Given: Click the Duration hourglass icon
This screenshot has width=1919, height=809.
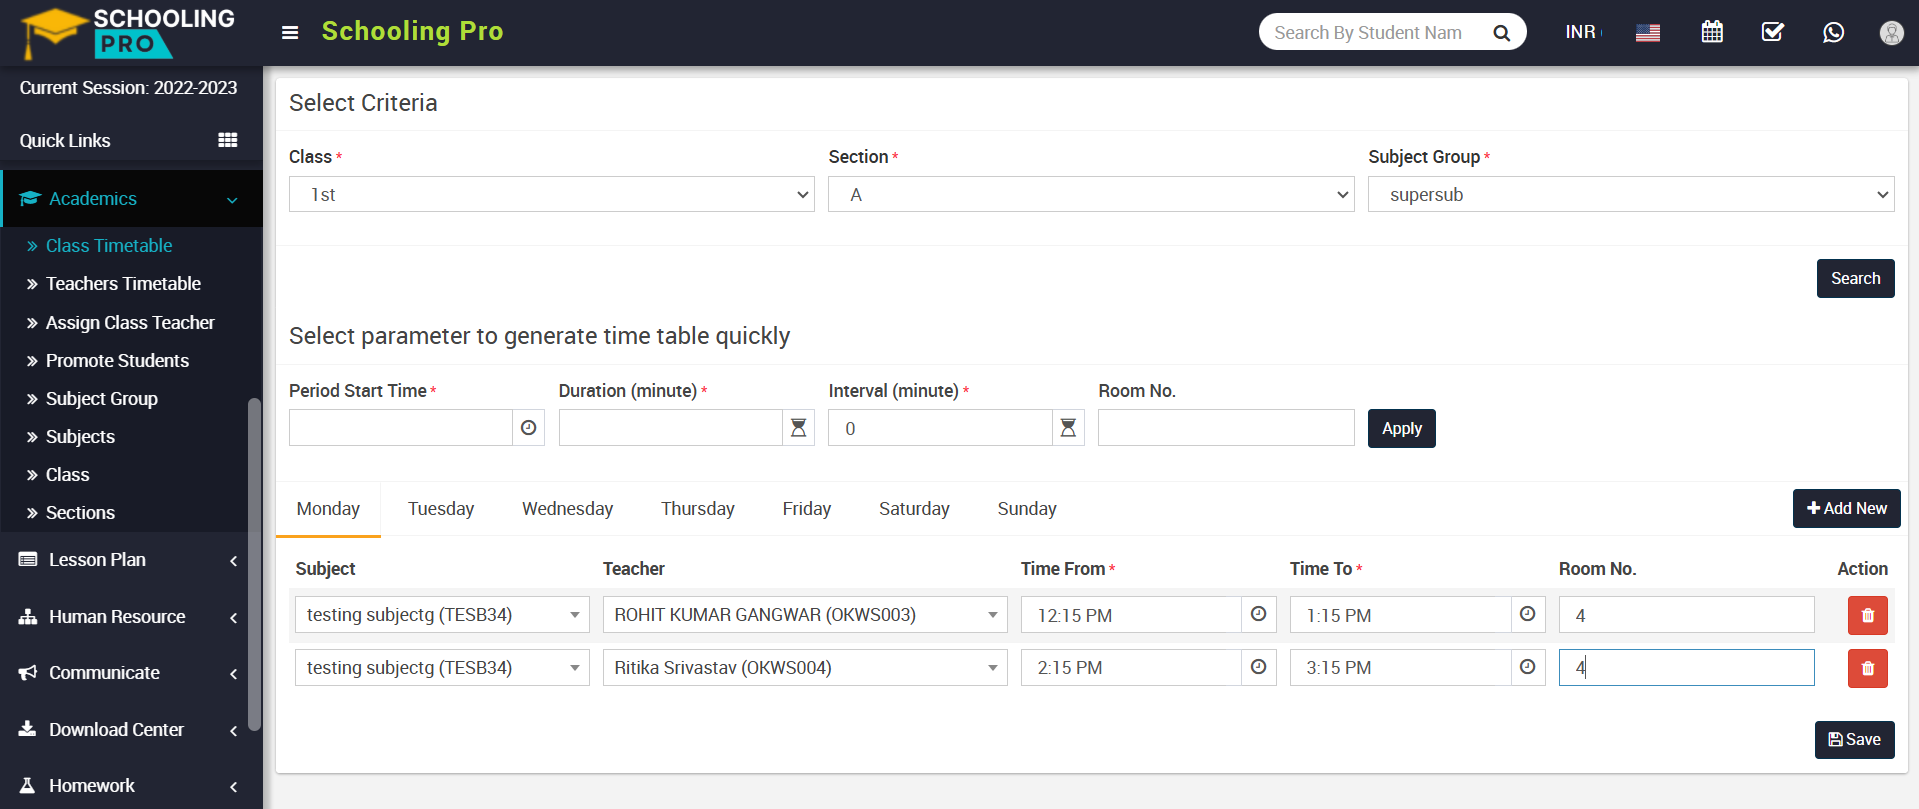Looking at the screenshot, I should click(798, 428).
